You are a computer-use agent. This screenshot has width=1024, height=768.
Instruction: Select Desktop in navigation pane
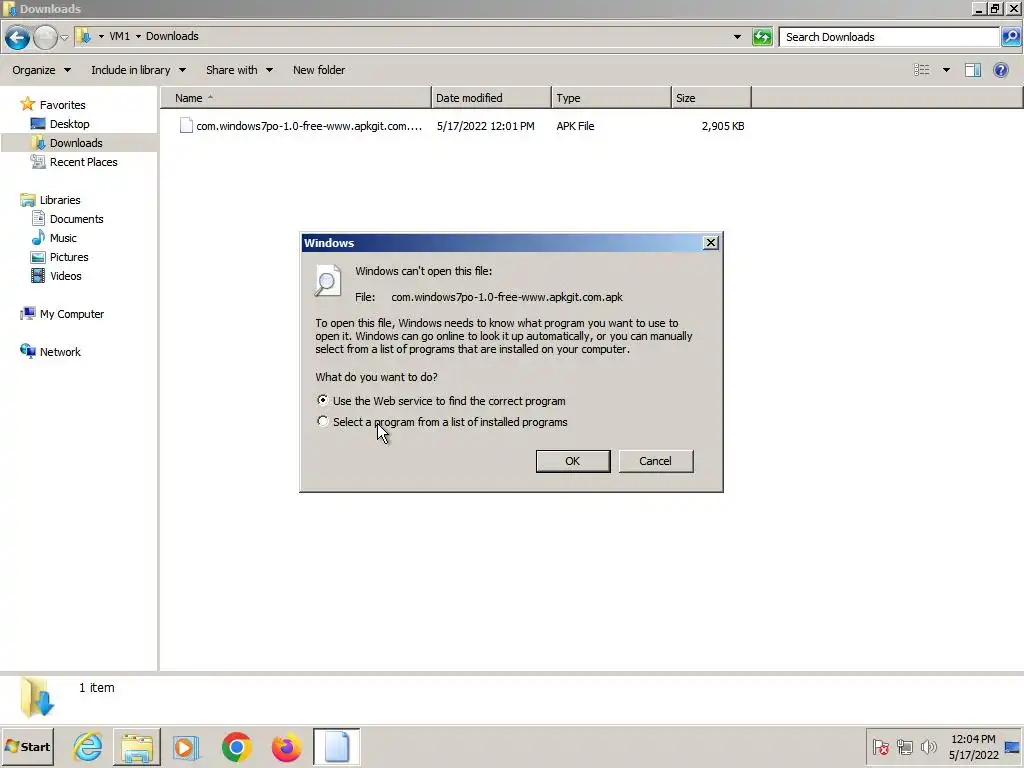(69, 123)
